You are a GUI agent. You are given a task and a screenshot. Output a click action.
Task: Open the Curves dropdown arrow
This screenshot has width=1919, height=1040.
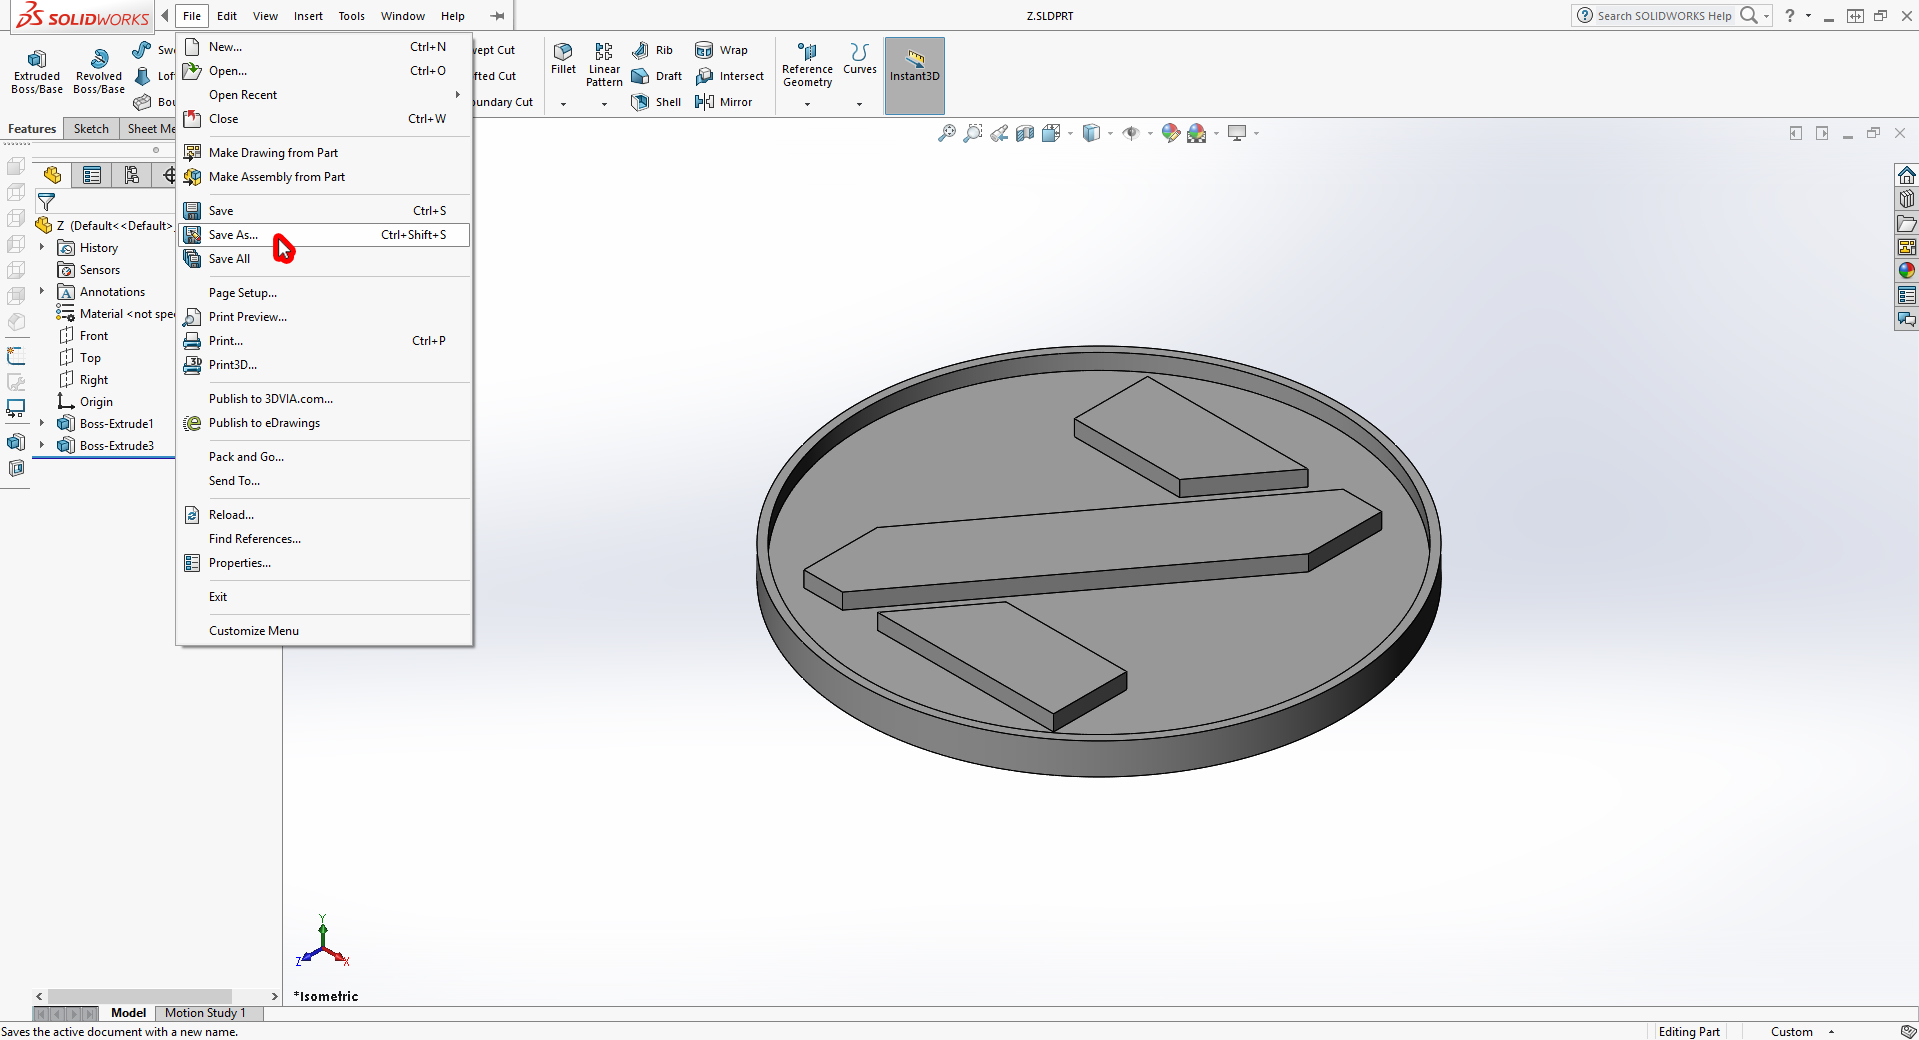pos(859,104)
